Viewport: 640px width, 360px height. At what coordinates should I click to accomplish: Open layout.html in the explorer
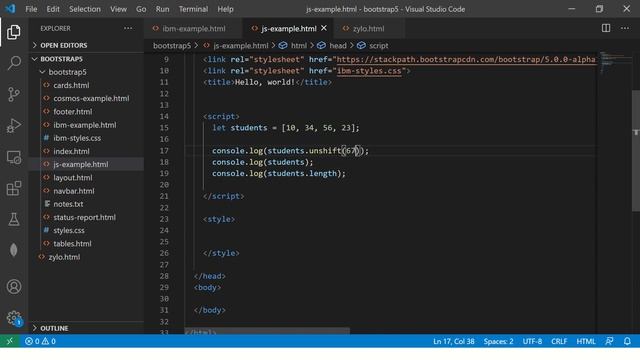tap(73, 178)
